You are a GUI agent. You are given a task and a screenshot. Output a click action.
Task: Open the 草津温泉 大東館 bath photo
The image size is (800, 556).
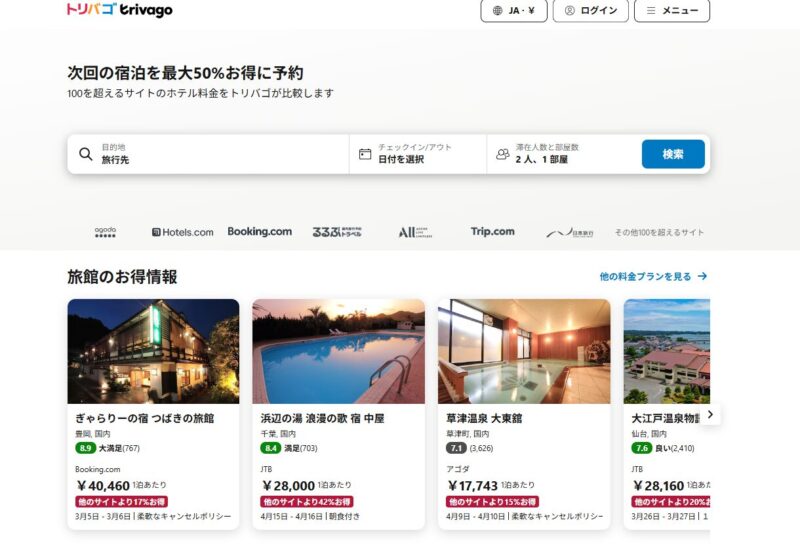point(524,350)
